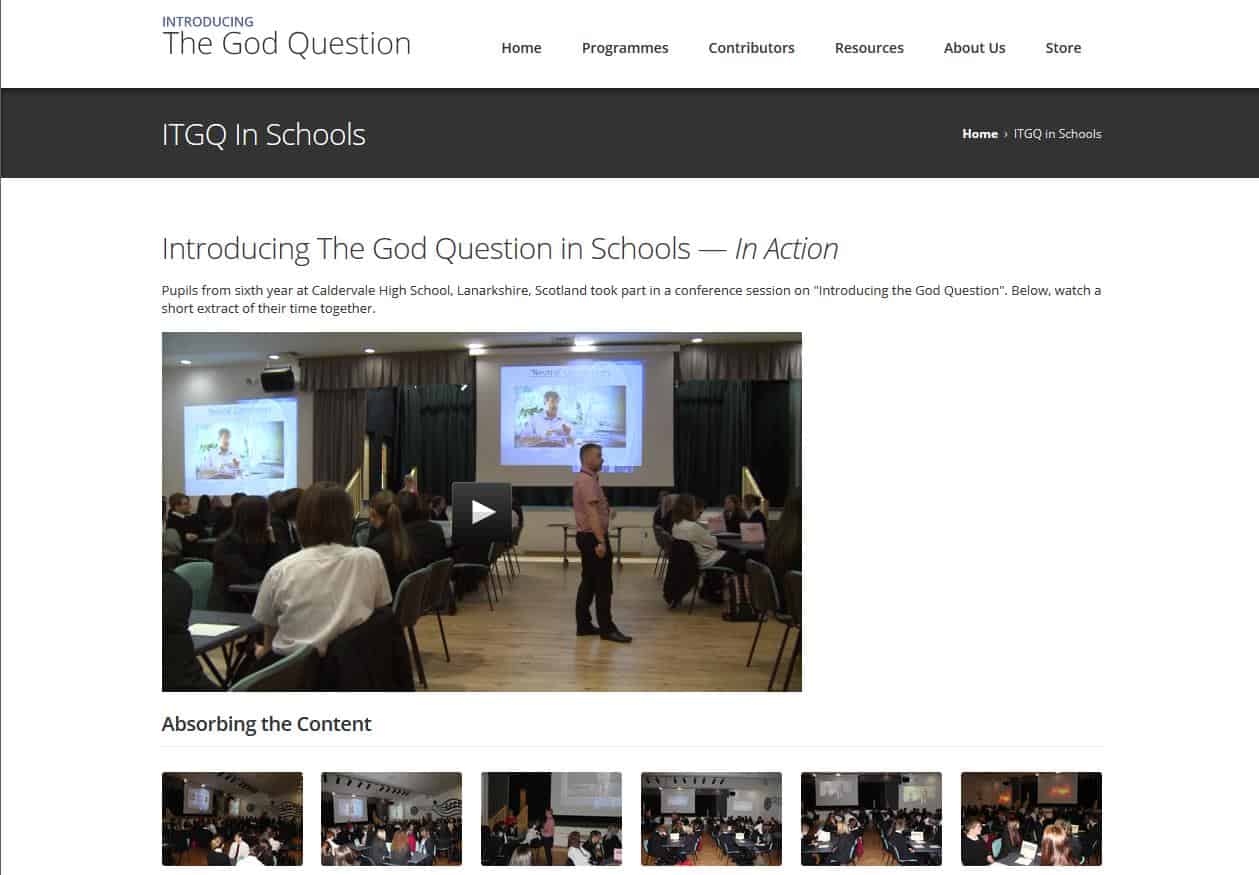The image size is (1259, 875).
Task: Click the Absorbing the Content heading
Action: (266, 724)
